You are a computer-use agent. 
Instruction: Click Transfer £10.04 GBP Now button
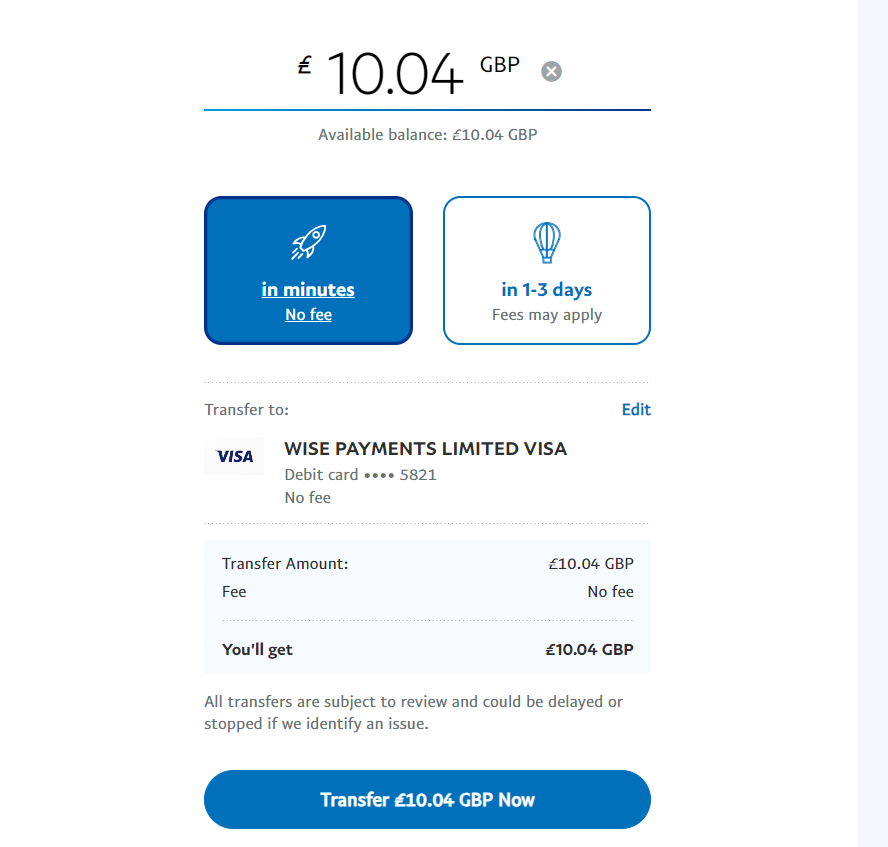[428, 799]
